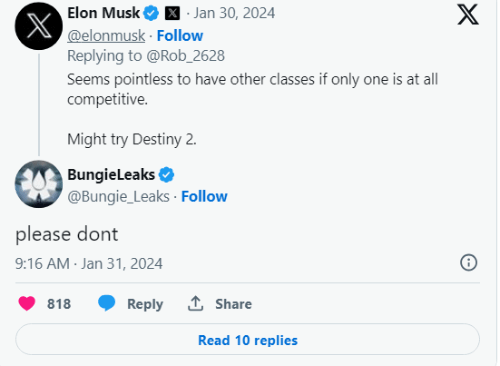Click the Share label text
The height and width of the screenshot is (366, 500).
(233, 304)
